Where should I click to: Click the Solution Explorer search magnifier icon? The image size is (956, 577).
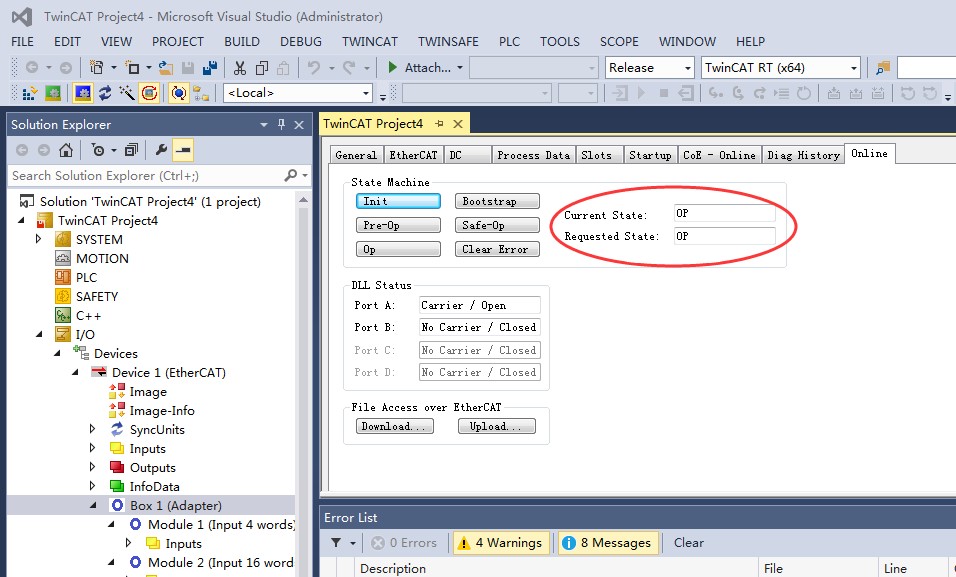(x=291, y=176)
